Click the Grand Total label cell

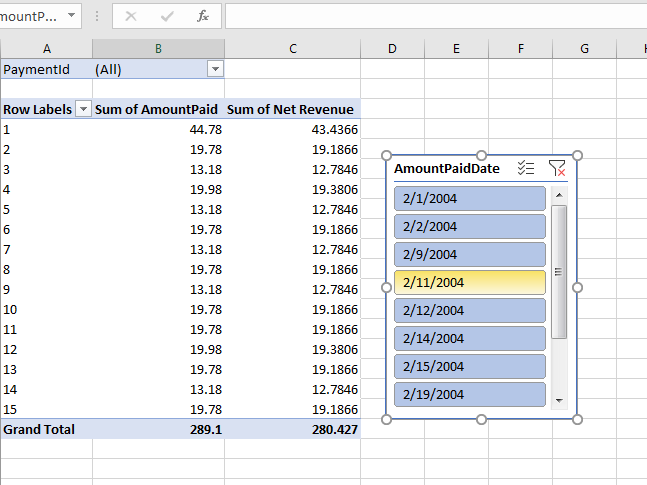click(47, 429)
